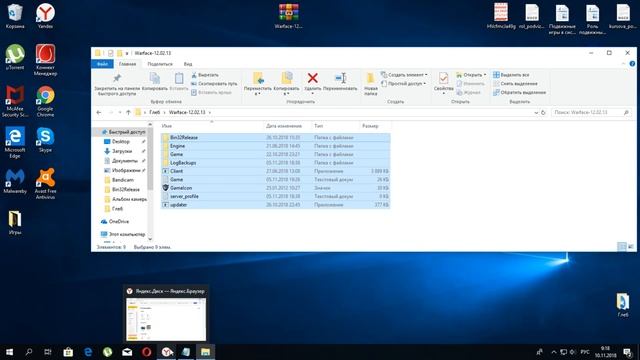Click the Paste icon in the ribbon
This screenshot has width=640, height=360.
(x=179, y=78)
